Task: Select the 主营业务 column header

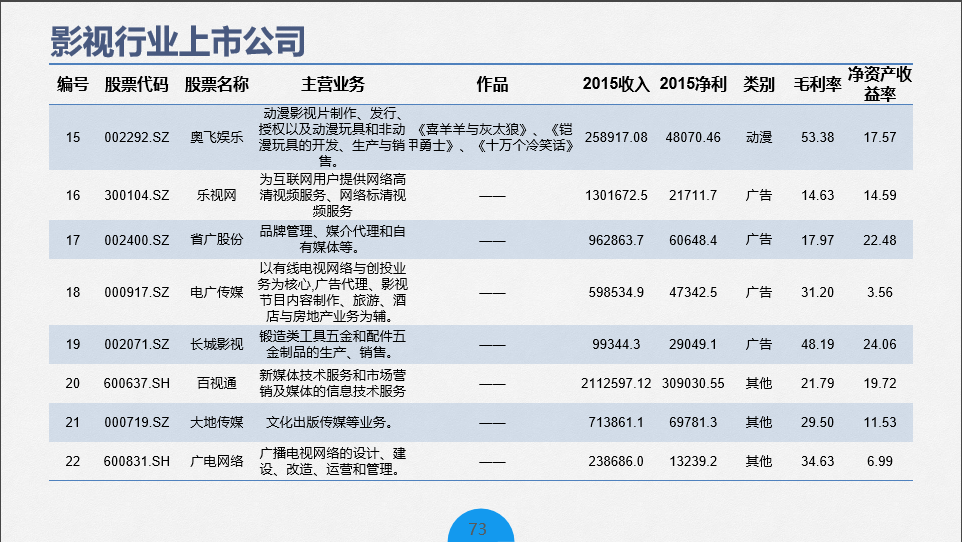Action: pyautogui.click(x=333, y=84)
